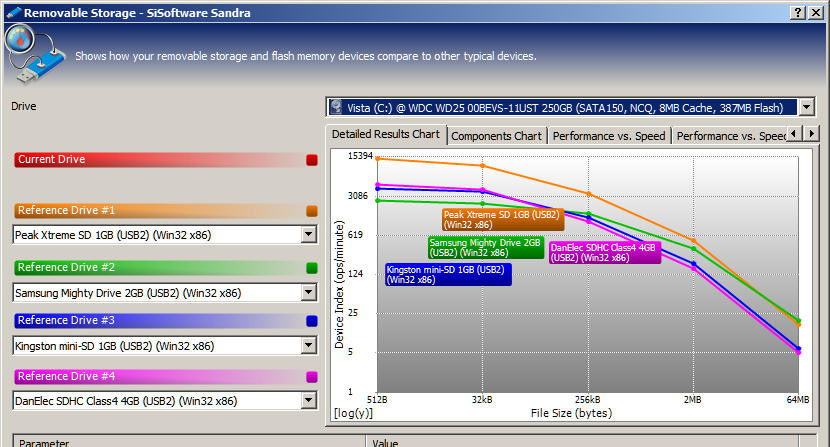
Task: Click the tab strip right scroll arrow
Action: (811, 133)
